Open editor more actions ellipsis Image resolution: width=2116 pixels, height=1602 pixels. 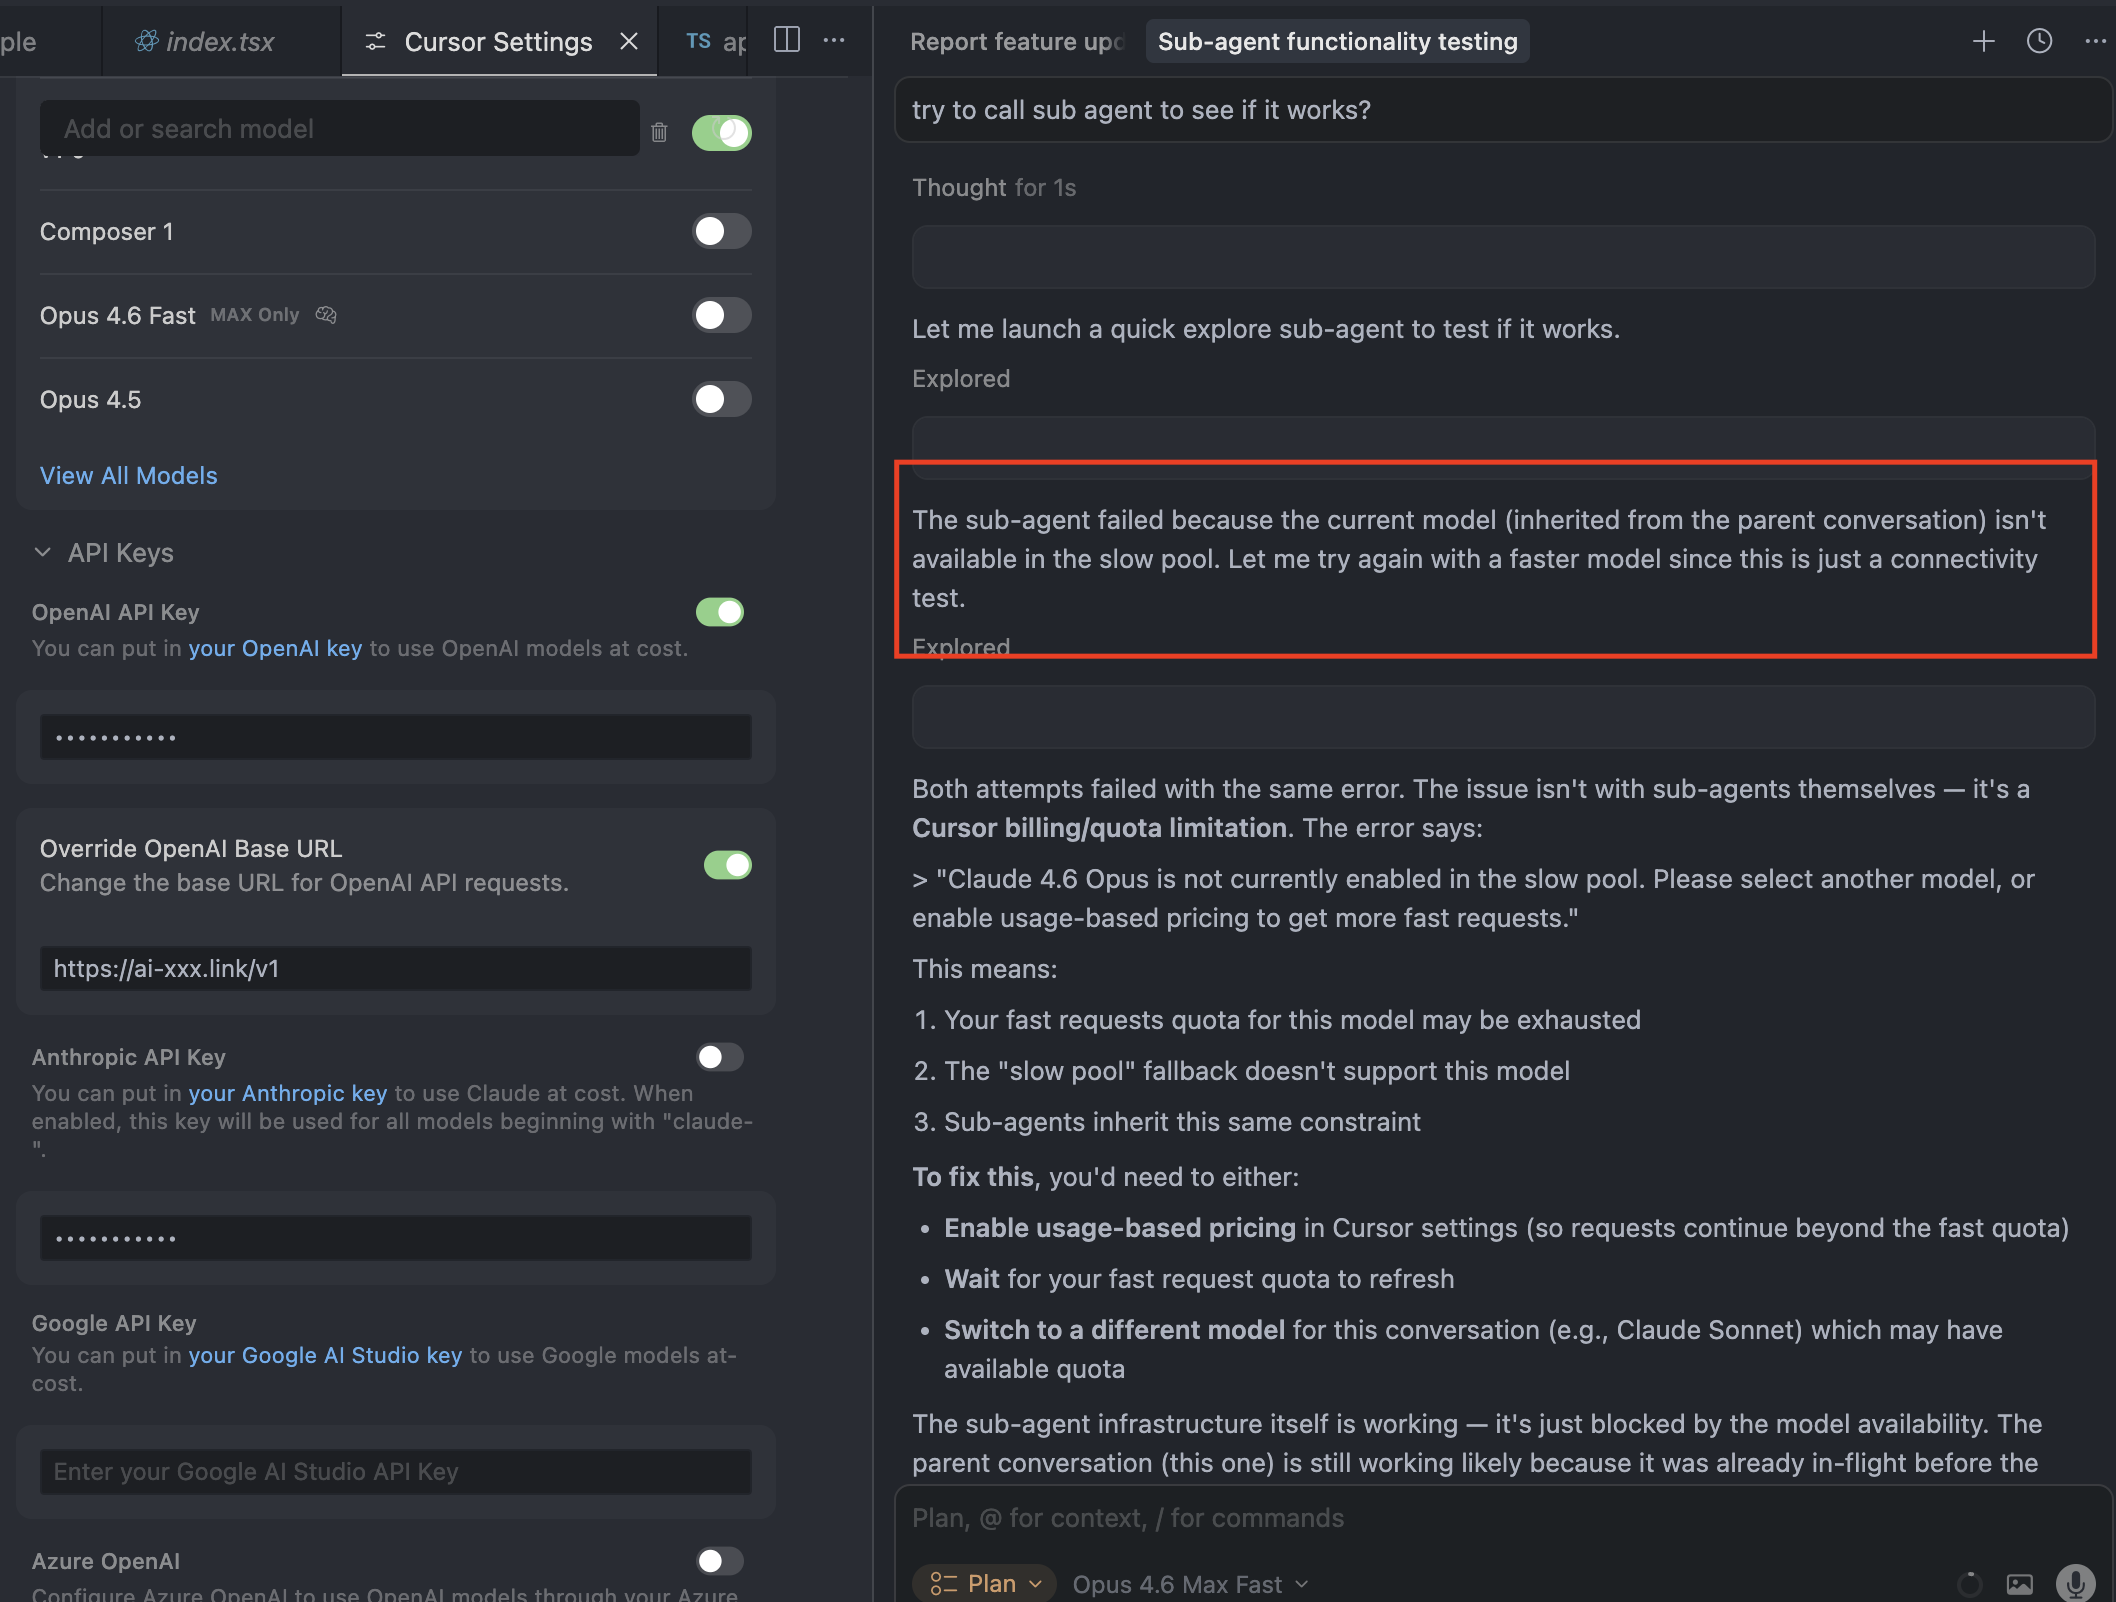pyautogui.click(x=834, y=40)
